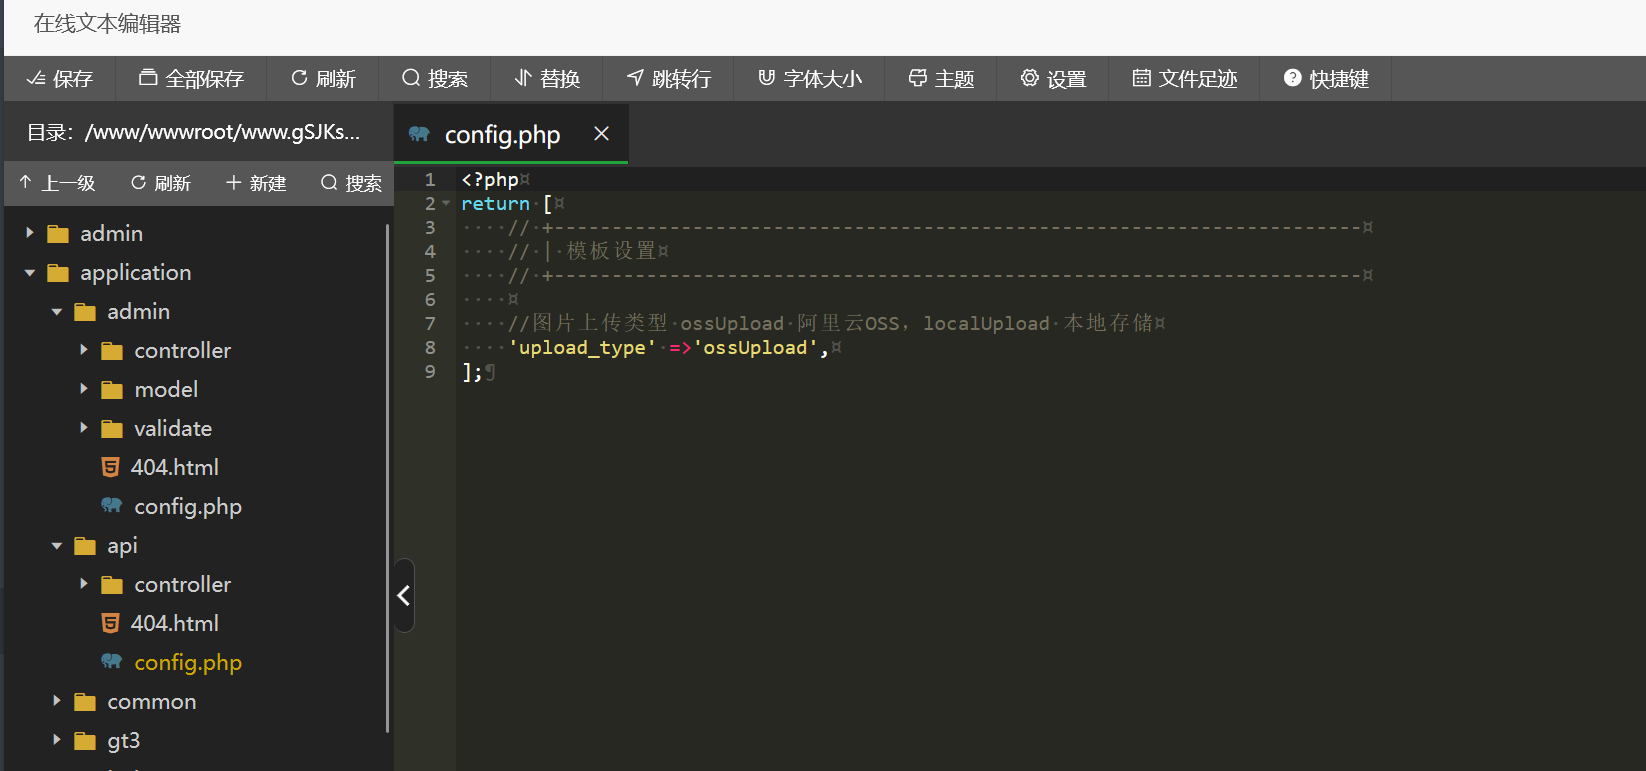1646x771 pixels.
Task: Click the return keyword on line 2
Action: 495,204
